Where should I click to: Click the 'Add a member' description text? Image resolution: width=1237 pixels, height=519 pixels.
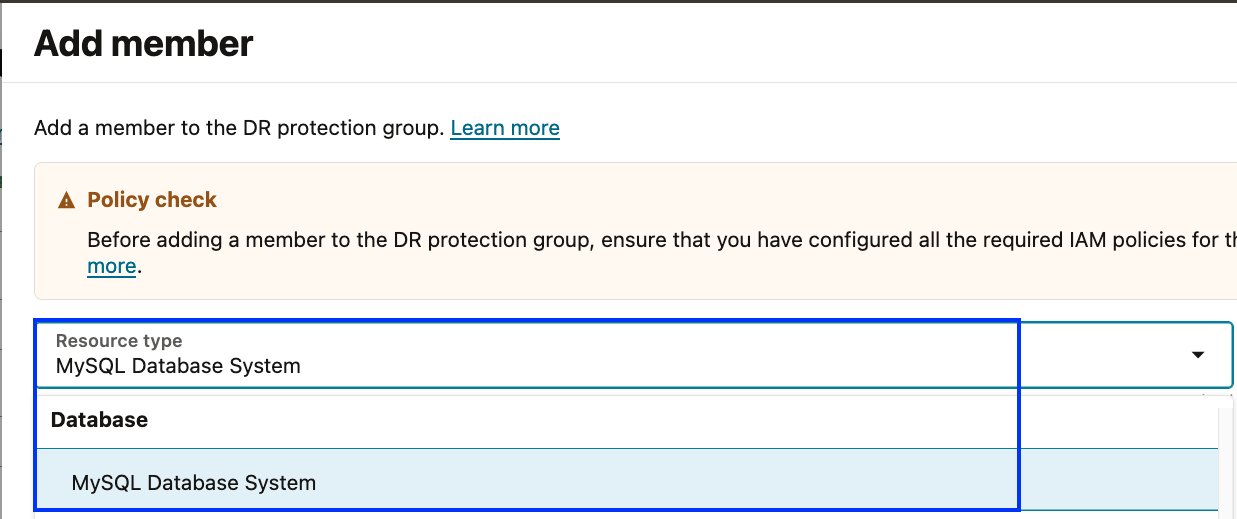(238, 128)
